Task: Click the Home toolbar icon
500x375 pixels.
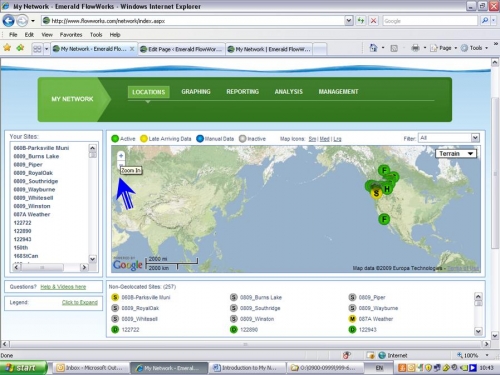Action: coord(373,48)
